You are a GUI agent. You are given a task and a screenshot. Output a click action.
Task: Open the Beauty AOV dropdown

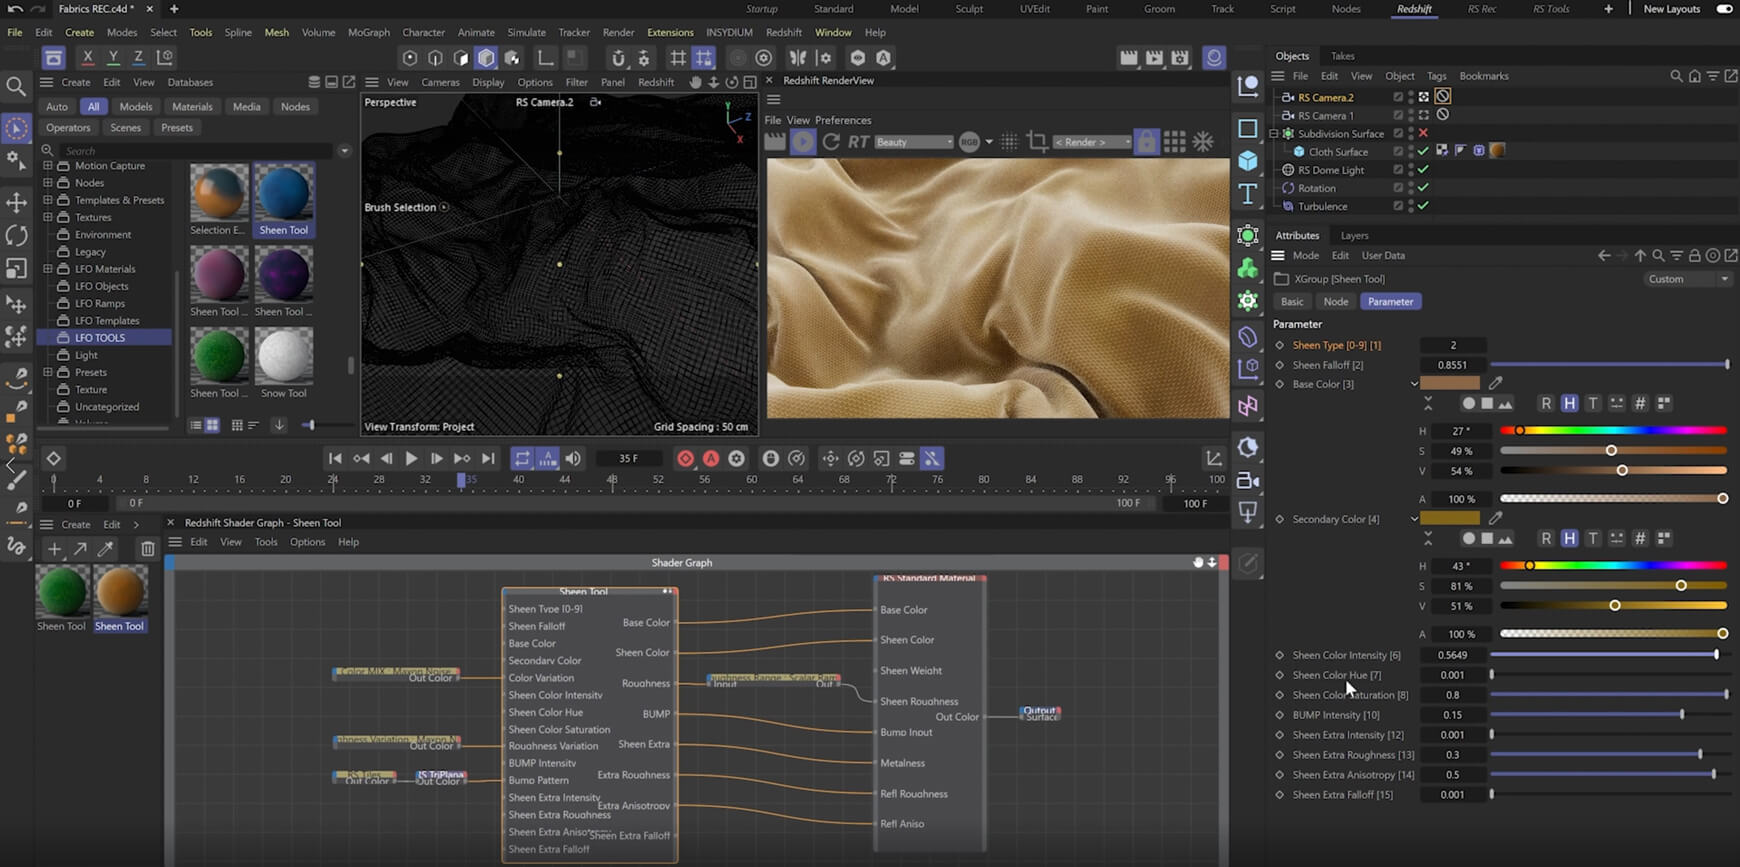pos(914,142)
